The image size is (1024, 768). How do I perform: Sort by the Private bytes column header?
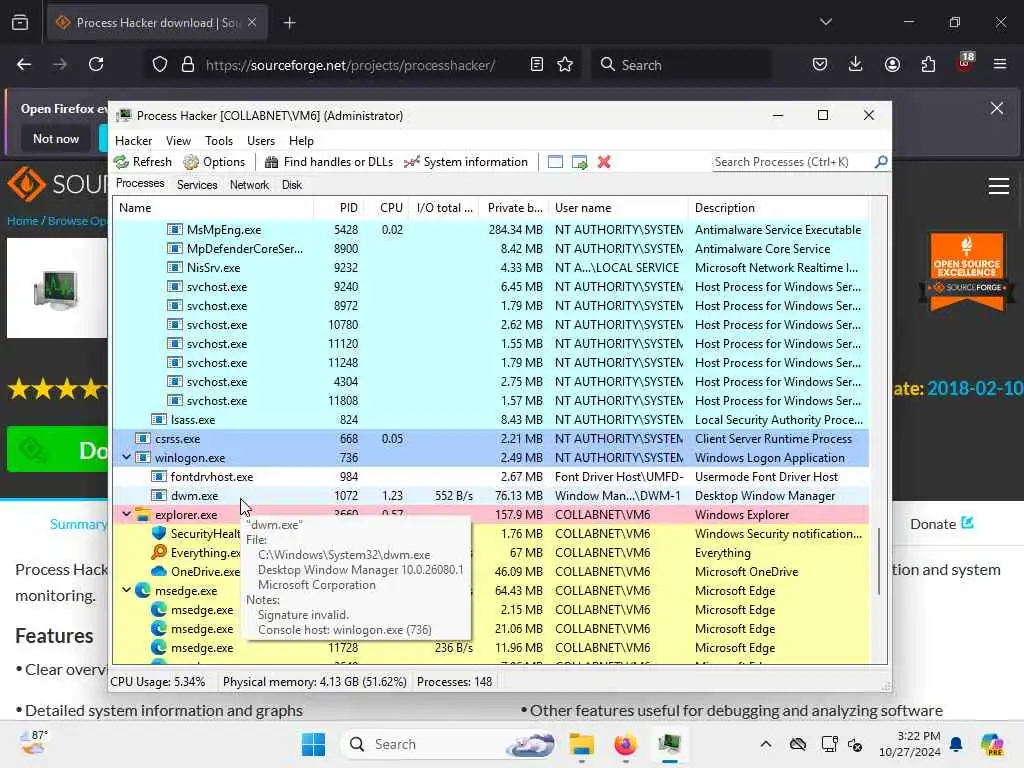click(x=515, y=208)
